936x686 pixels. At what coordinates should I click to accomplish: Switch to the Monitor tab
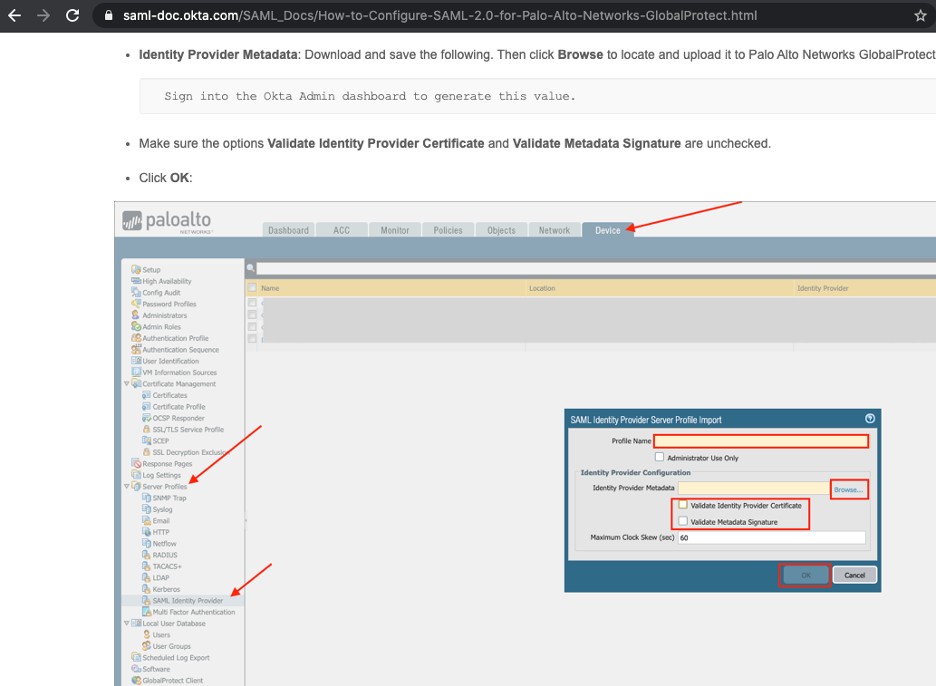coord(395,230)
